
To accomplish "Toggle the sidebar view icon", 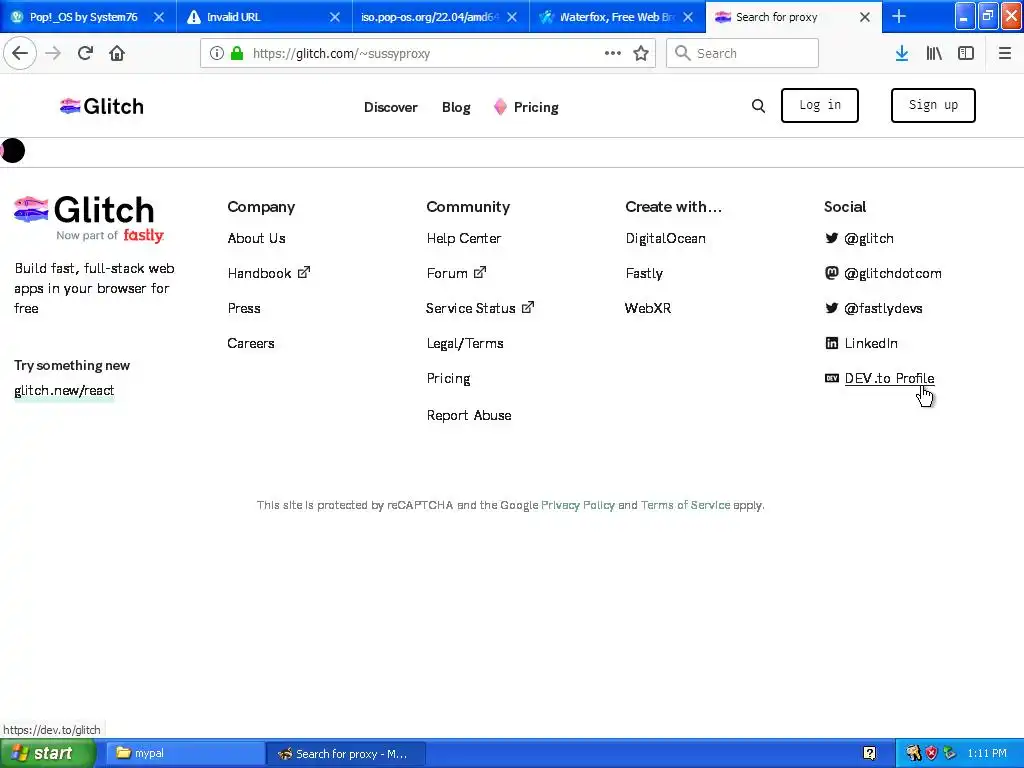I will pos(966,54).
